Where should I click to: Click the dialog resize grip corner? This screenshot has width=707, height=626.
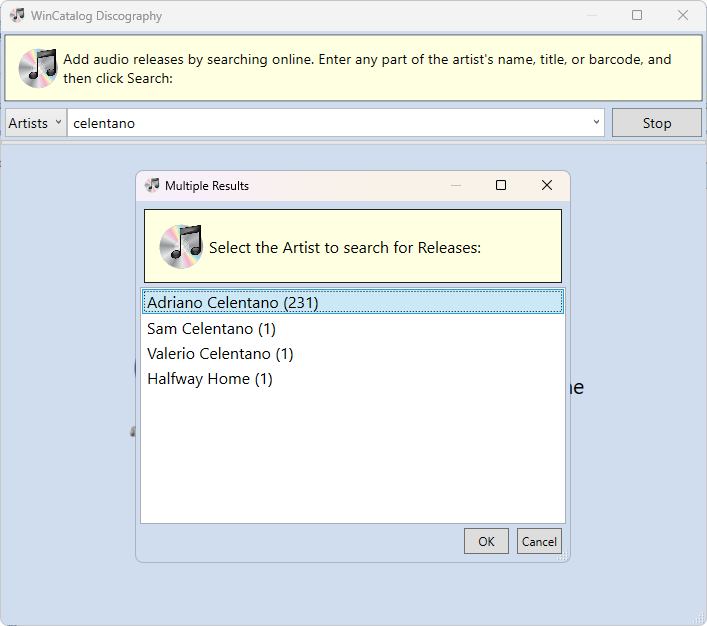tap(563, 553)
